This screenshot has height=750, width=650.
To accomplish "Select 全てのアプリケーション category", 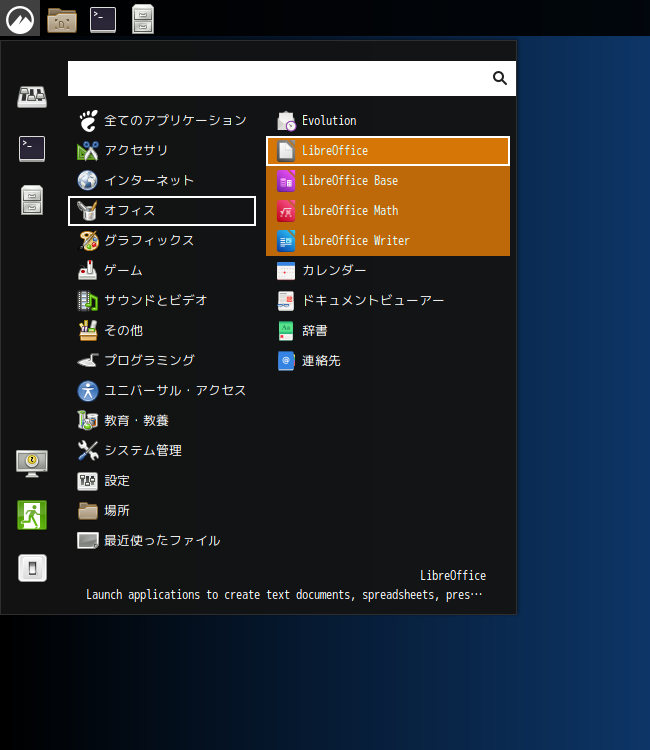I will (162, 121).
